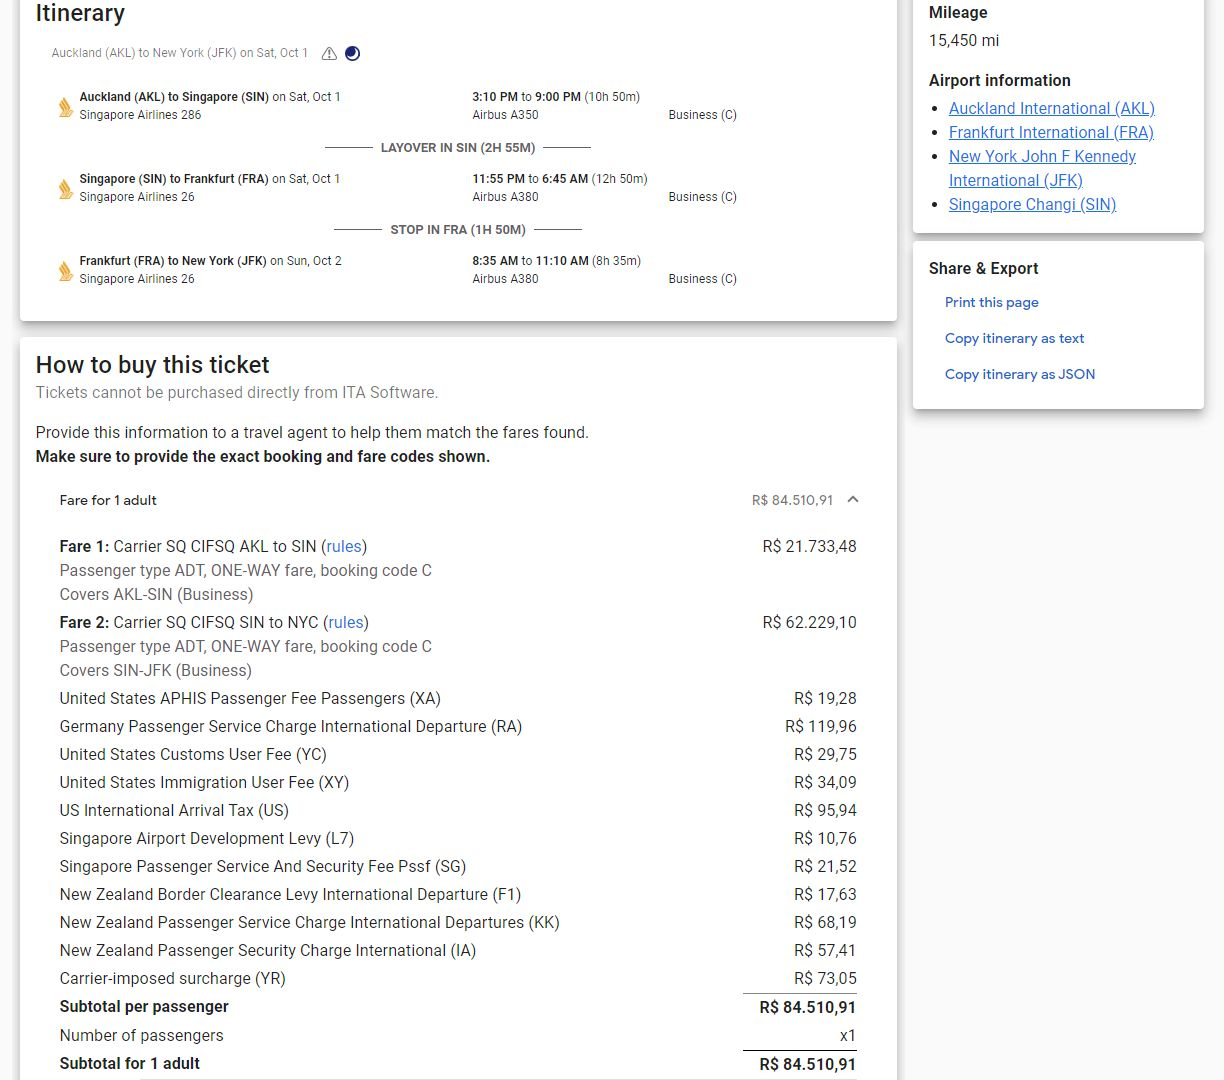Click US International Arrival Tax (US) row
The width and height of the screenshot is (1224, 1080).
458,810
